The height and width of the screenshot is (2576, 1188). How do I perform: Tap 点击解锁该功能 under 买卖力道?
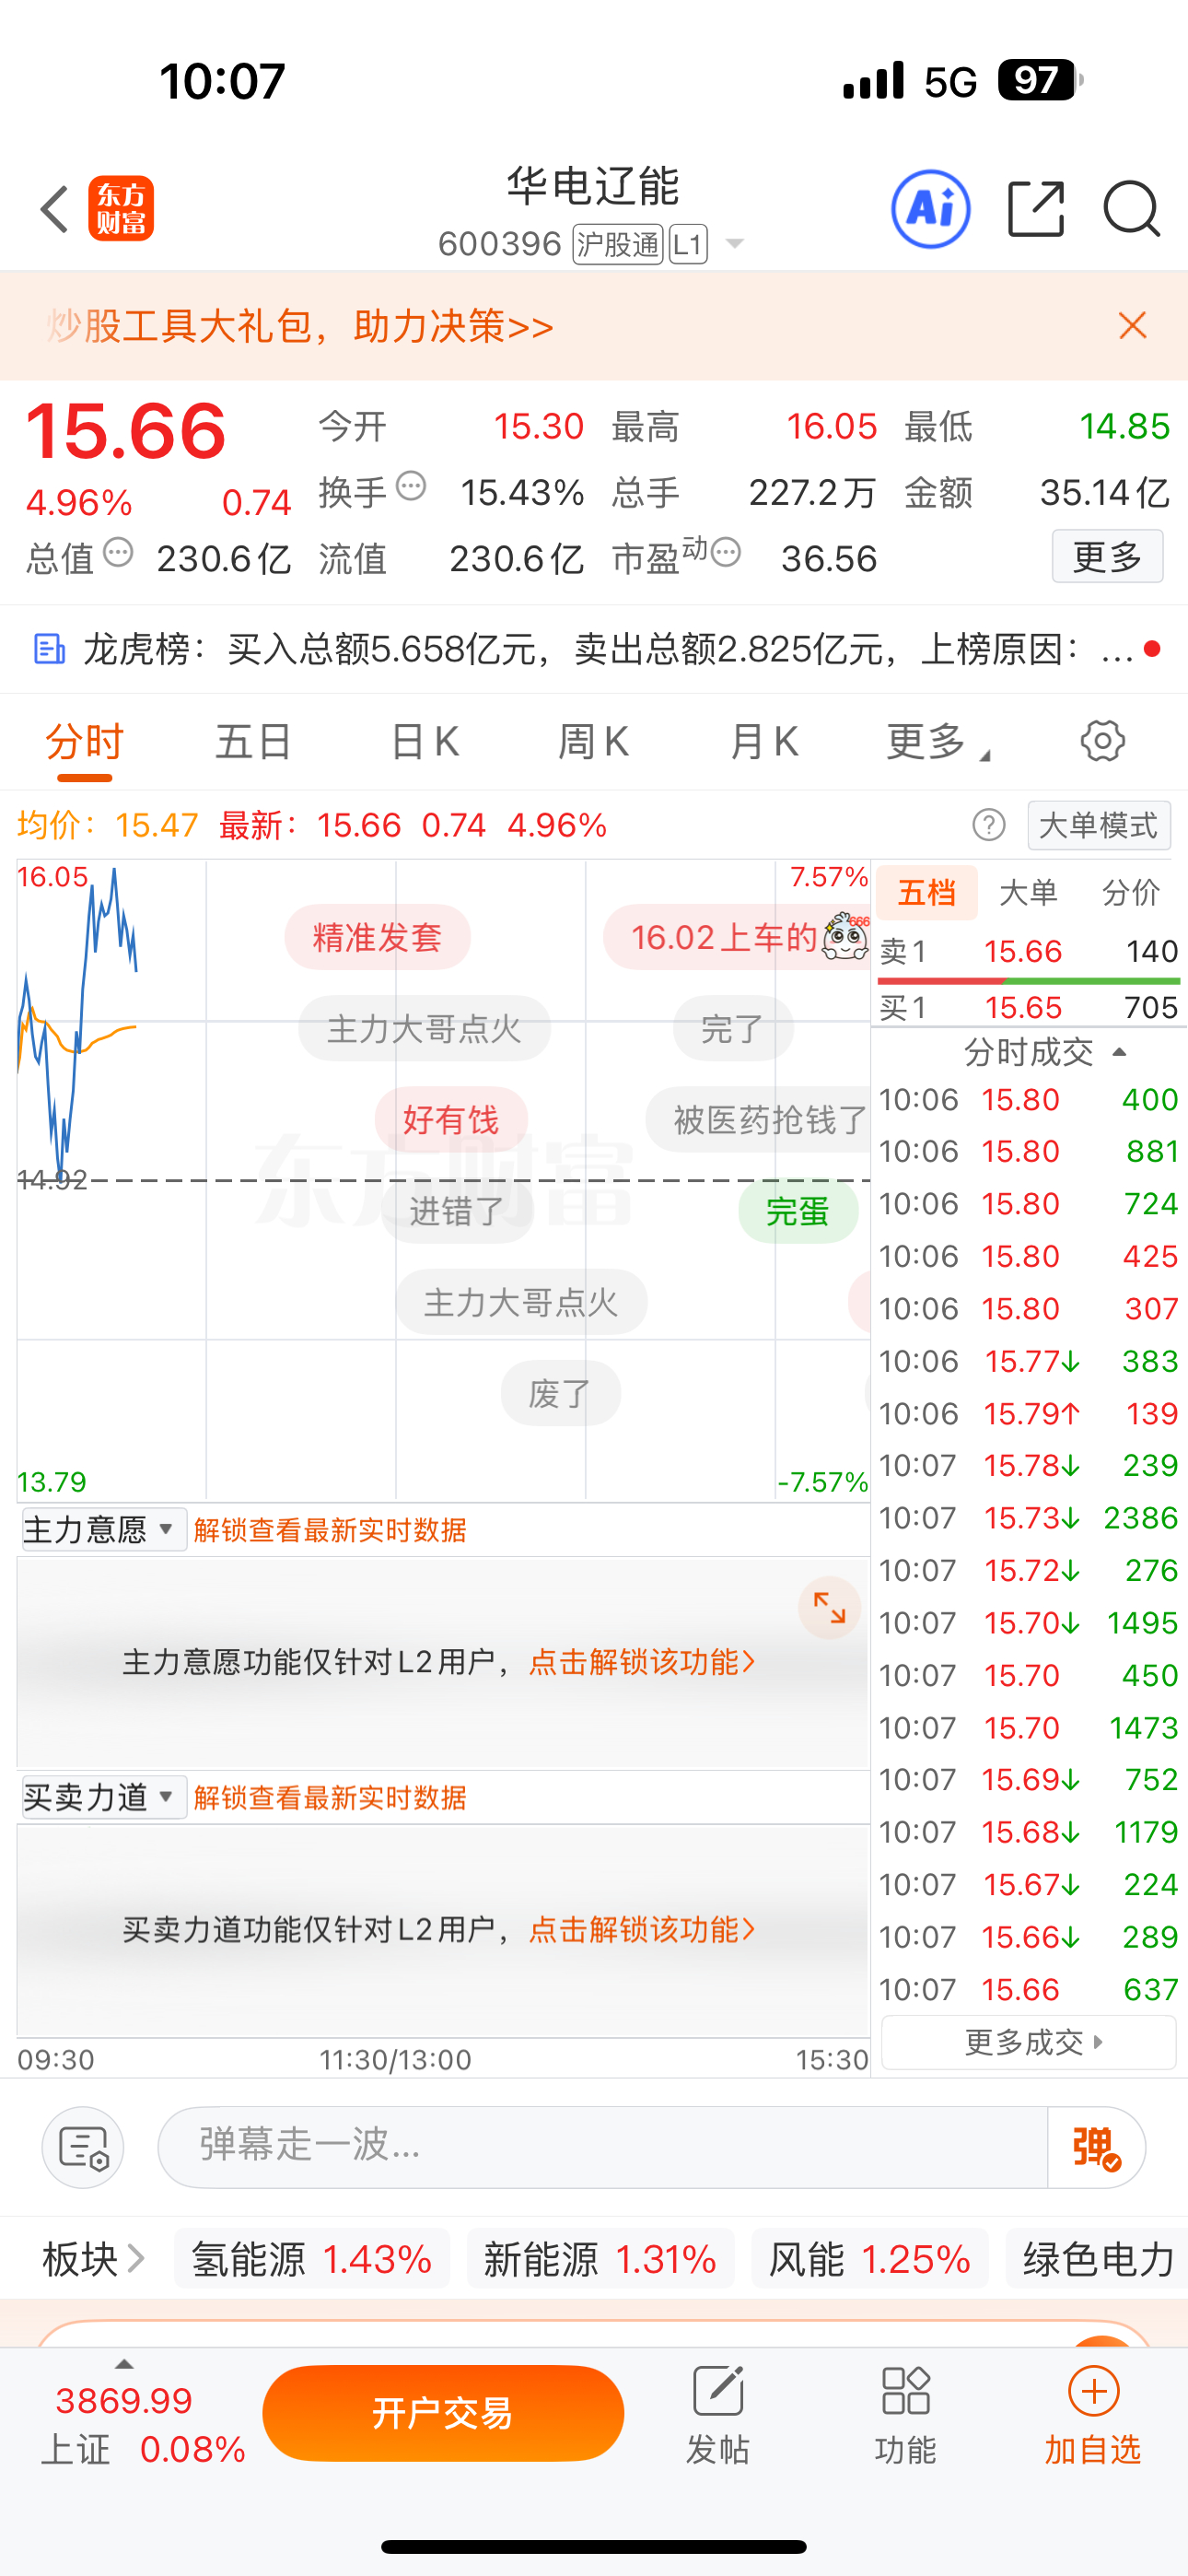tap(642, 1929)
